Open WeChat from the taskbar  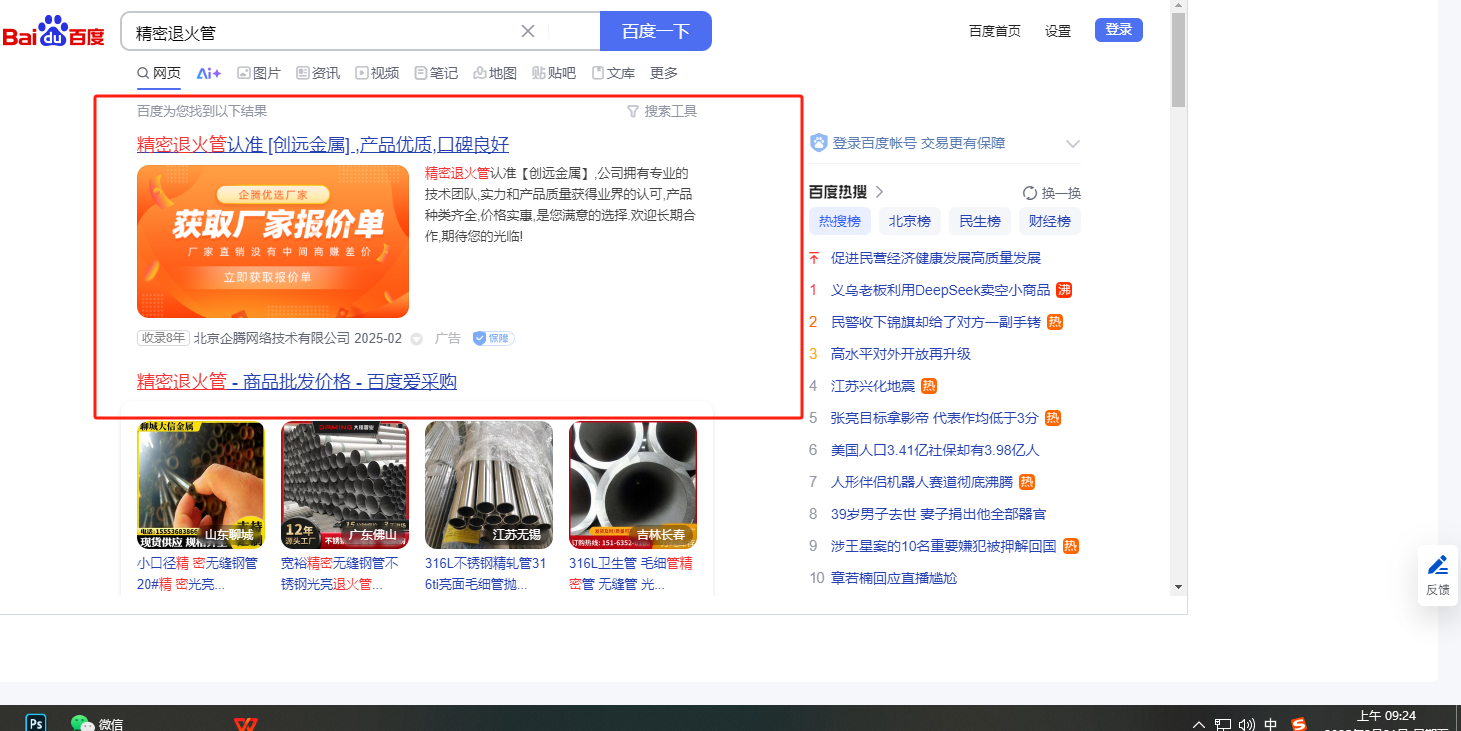[x=83, y=722]
